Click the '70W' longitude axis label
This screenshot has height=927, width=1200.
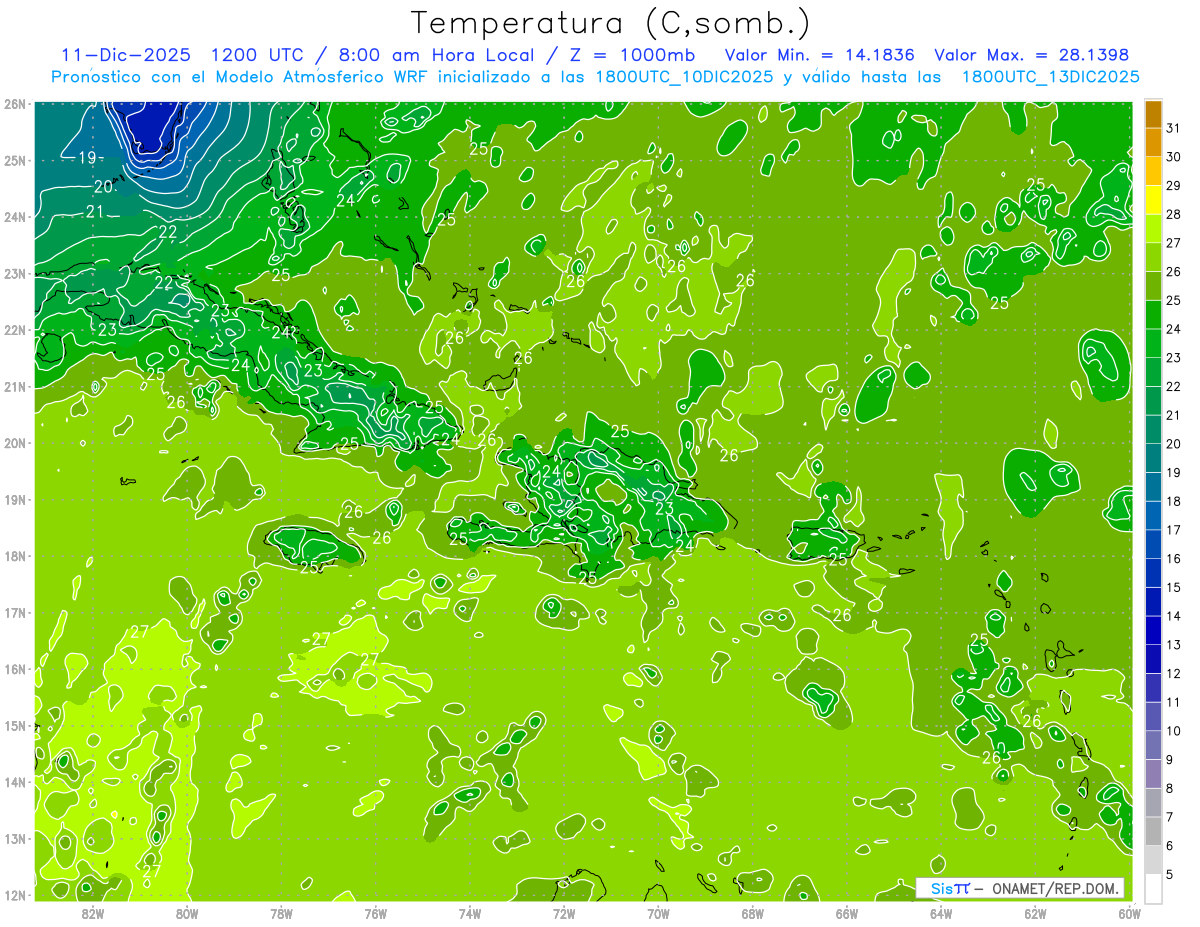(x=658, y=913)
